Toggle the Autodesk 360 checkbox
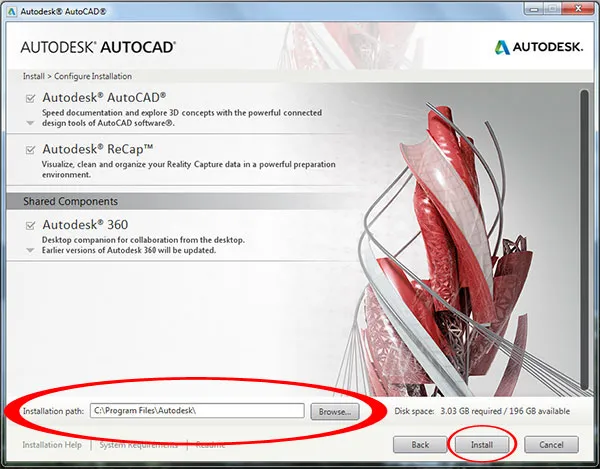Viewport: 600px width, 469px height. coord(30,225)
